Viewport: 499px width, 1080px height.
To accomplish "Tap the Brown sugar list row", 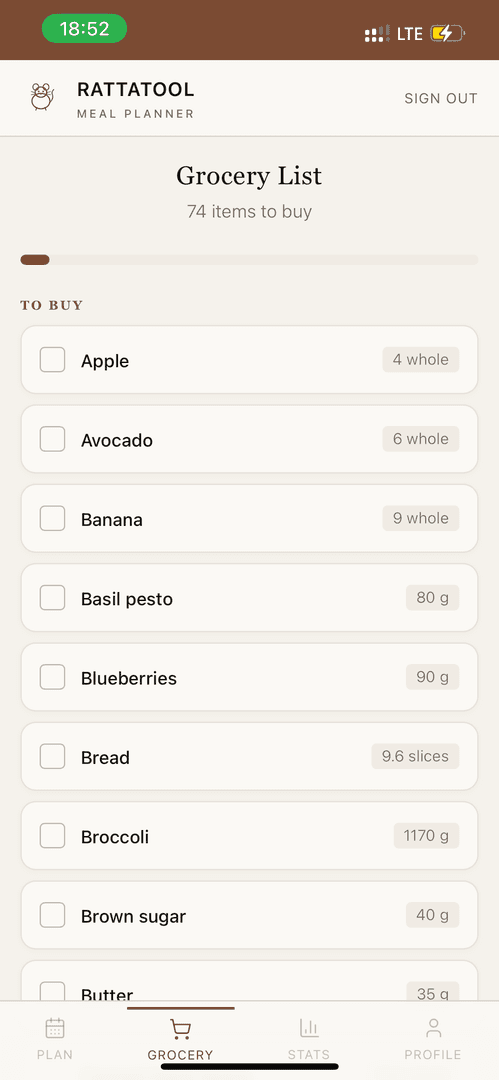I will [250, 915].
